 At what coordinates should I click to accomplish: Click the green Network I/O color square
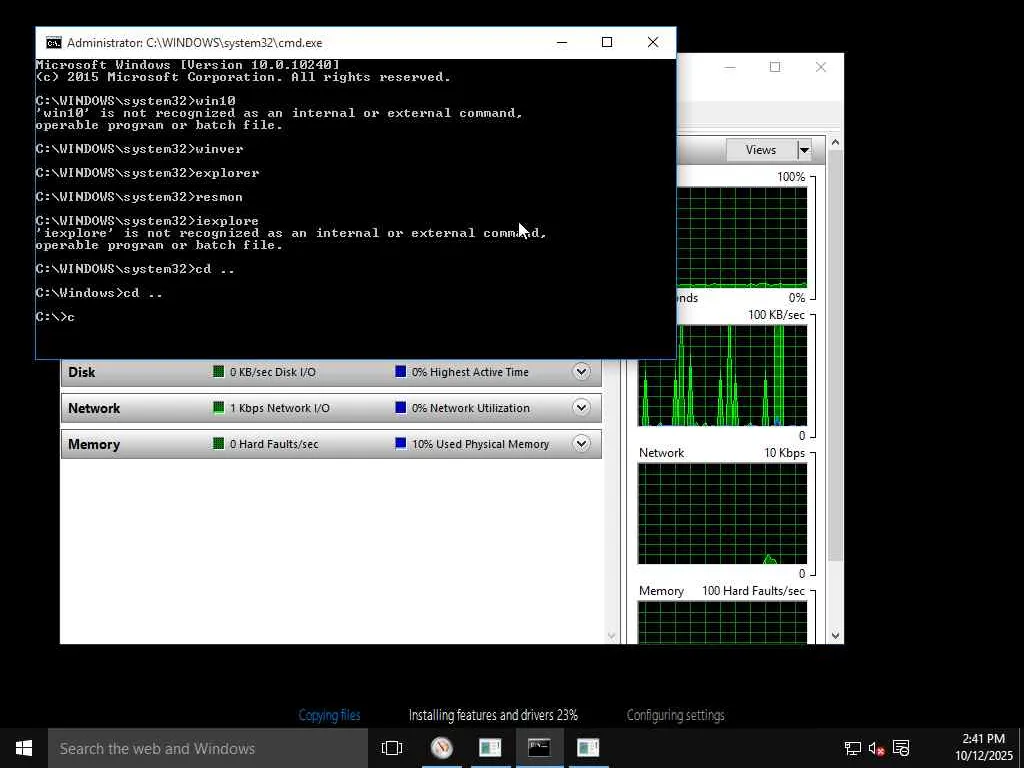(x=219, y=408)
